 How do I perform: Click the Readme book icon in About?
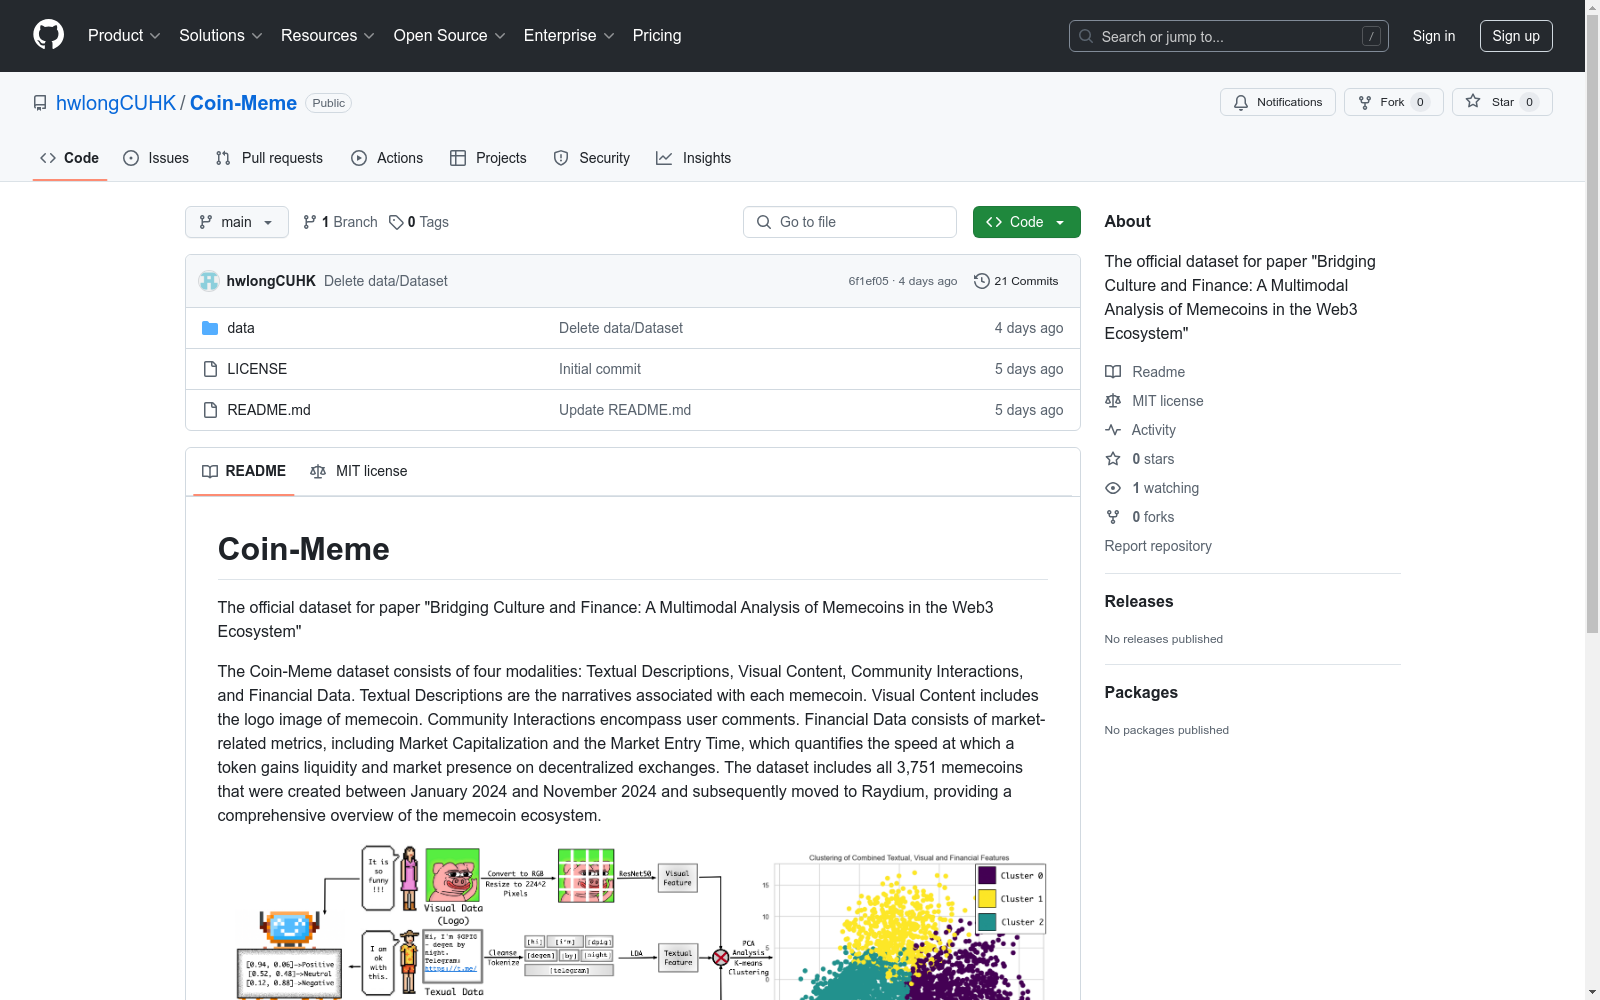1113,372
